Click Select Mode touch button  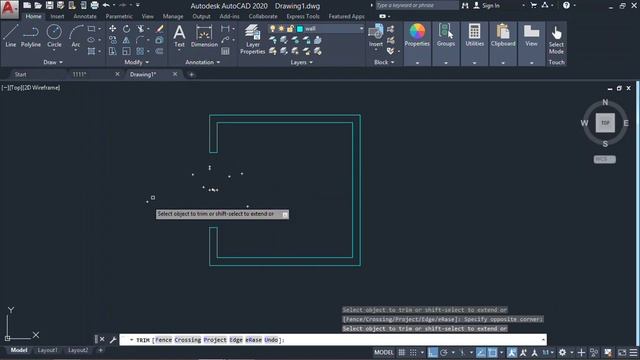(x=556, y=40)
